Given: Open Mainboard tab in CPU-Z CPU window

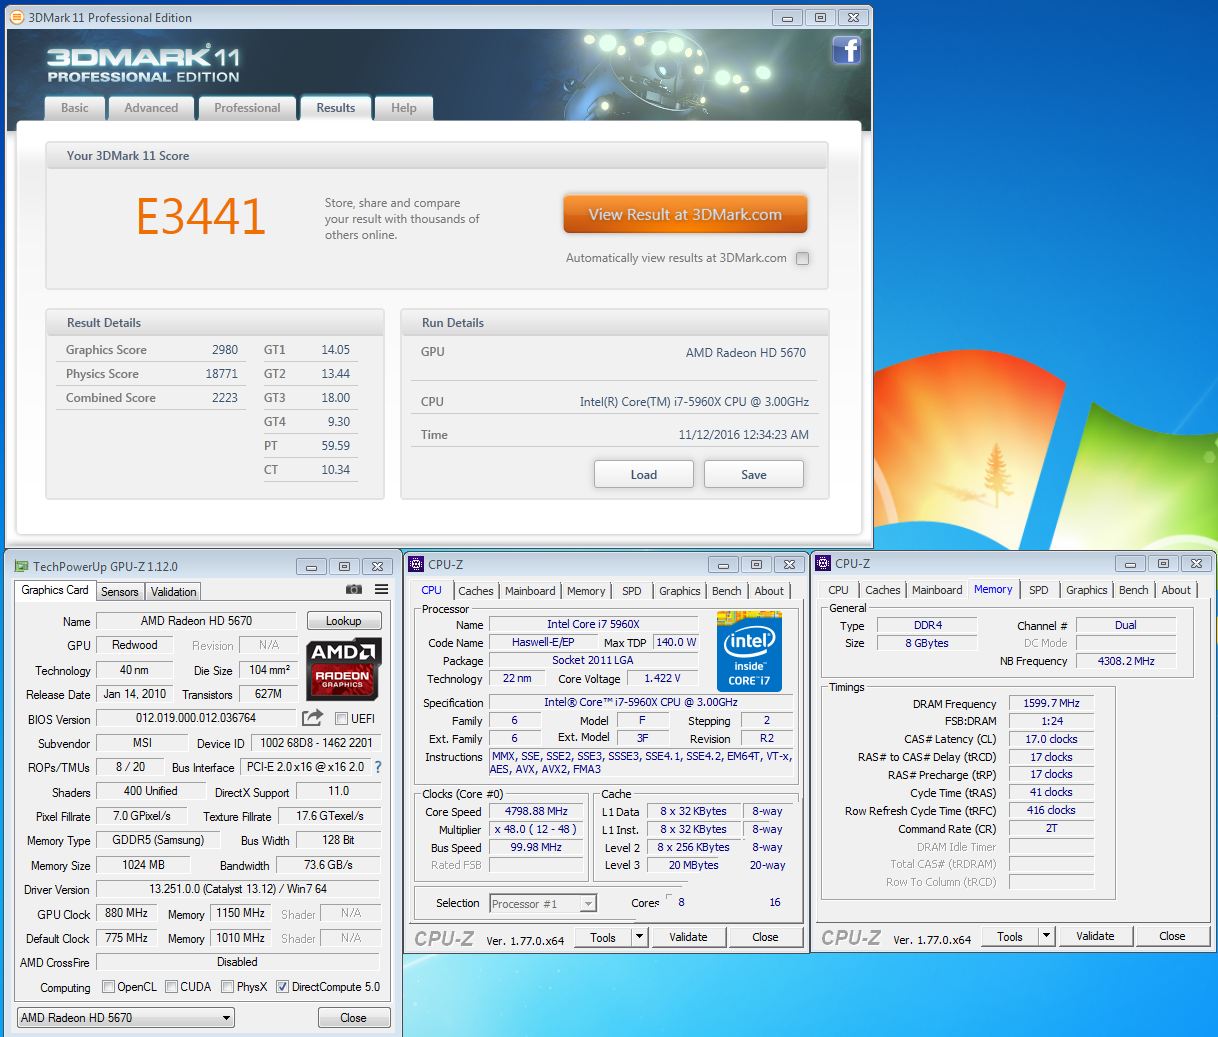Looking at the screenshot, I should (x=530, y=591).
